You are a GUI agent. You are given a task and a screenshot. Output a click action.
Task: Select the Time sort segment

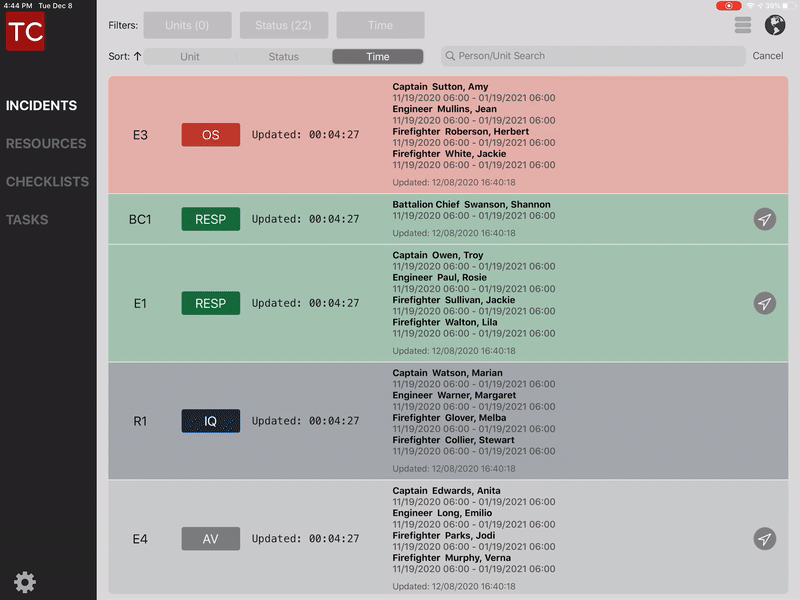coord(378,57)
